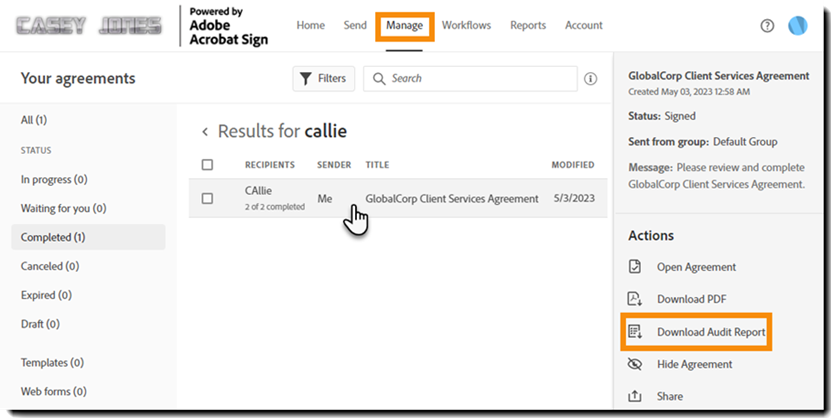The height and width of the screenshot is (418, 831).
Task: Click the Casey Jones logo
Action: click(x=89, y=25)
